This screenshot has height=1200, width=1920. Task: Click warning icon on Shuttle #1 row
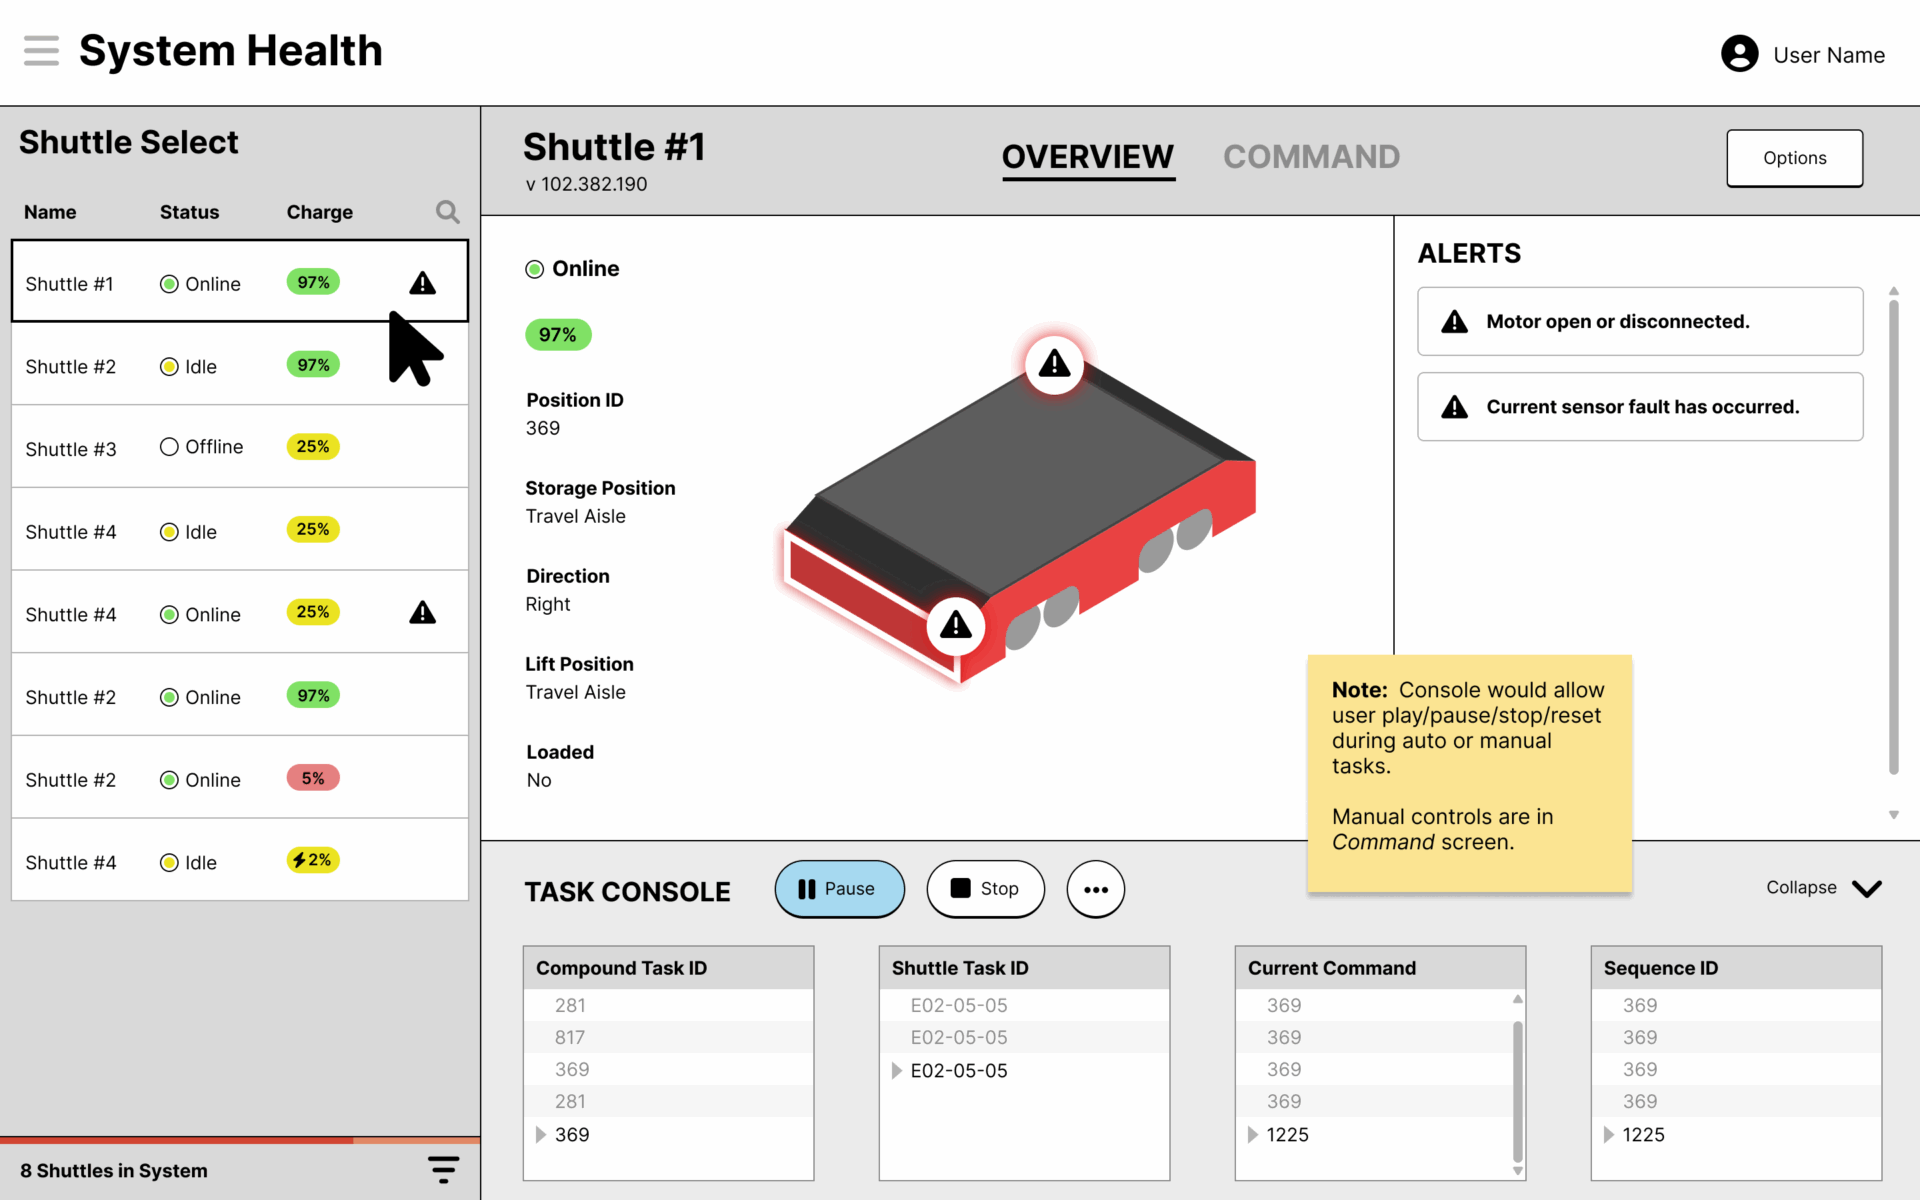click(422, 284)
